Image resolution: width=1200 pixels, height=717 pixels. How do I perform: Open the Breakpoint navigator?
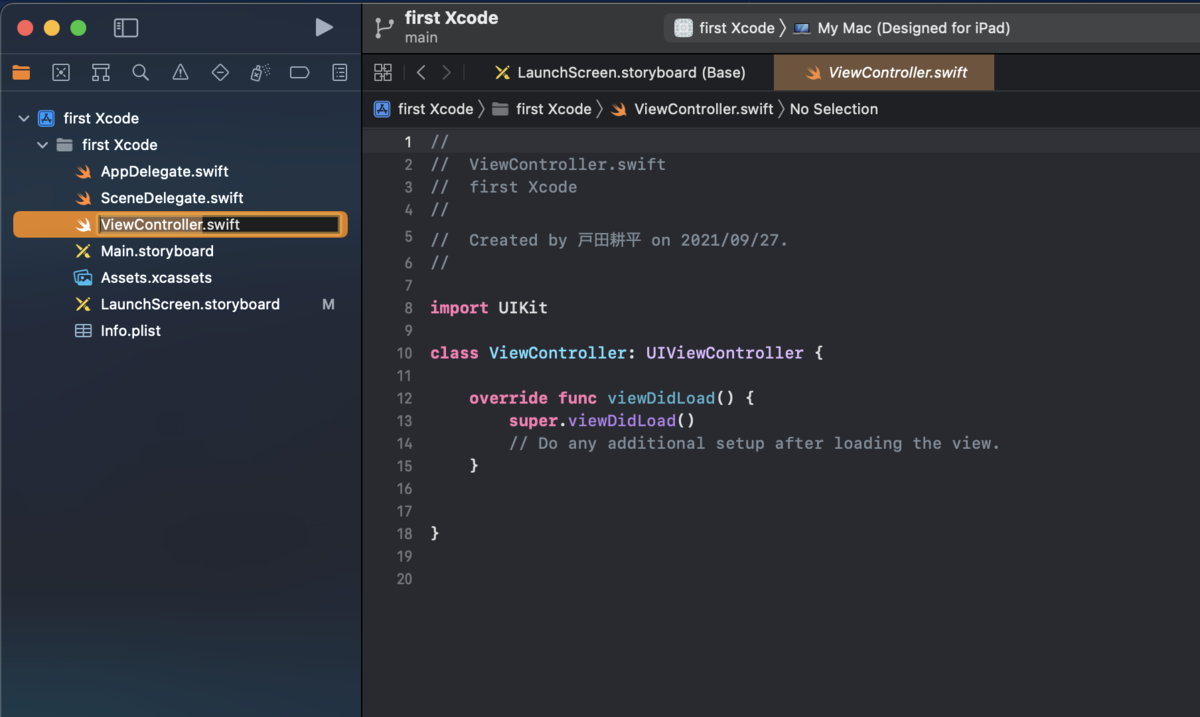click(x=299, y=72)
